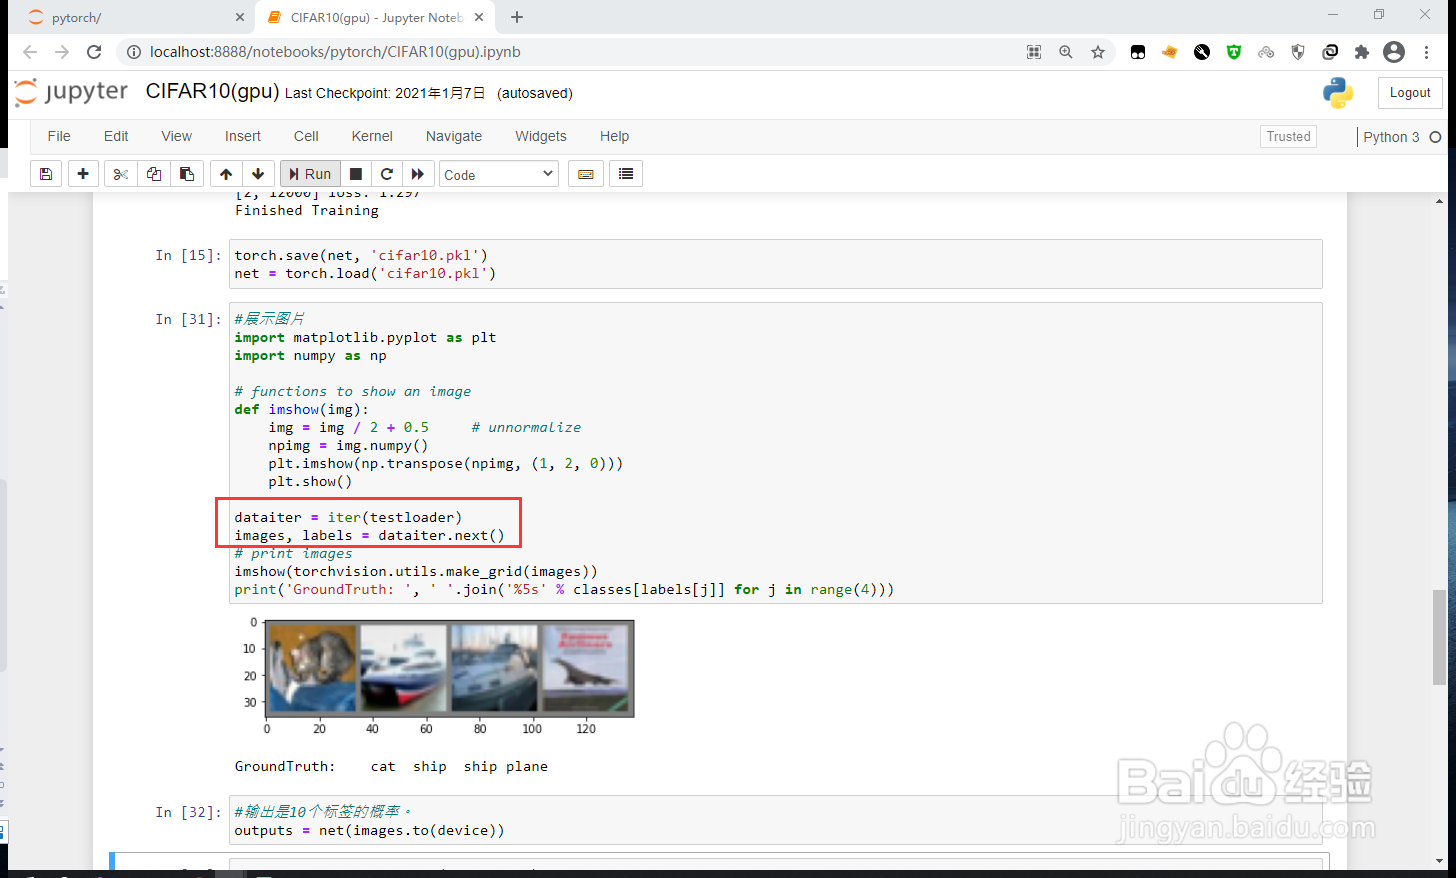Save notebook with the floppy disk icon
Viewport: 1456px width, 878px height.
pos(46,174)
